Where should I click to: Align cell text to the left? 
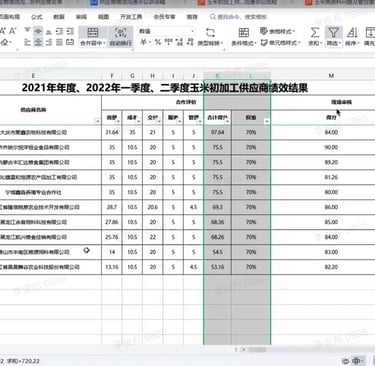click(x=28, y=42)
